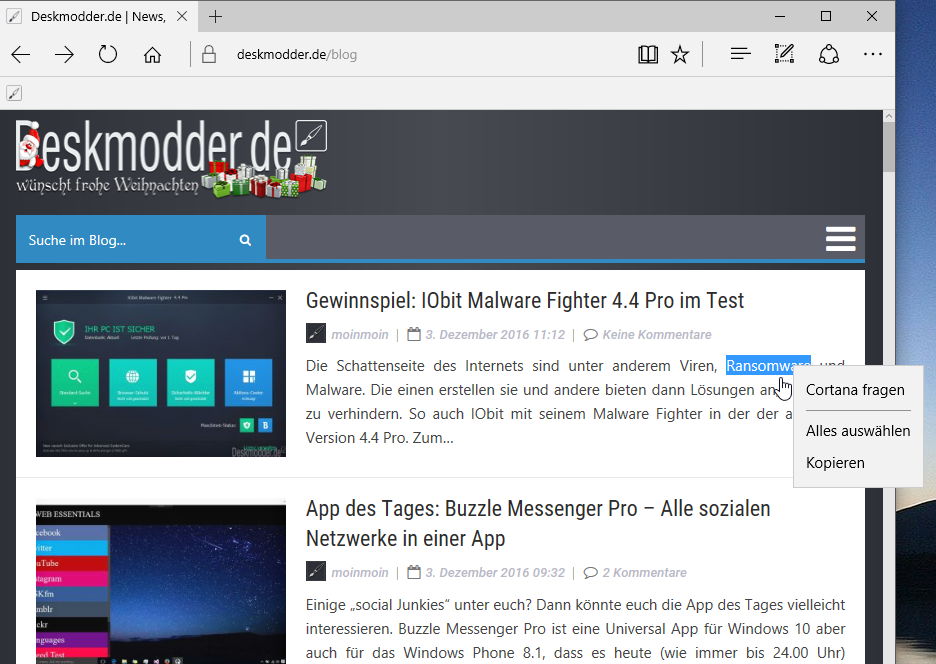The height and width of the screenshot is (664, 936).
Task: Open the Edge More actions menu
Action: click(x=873, y=54)
